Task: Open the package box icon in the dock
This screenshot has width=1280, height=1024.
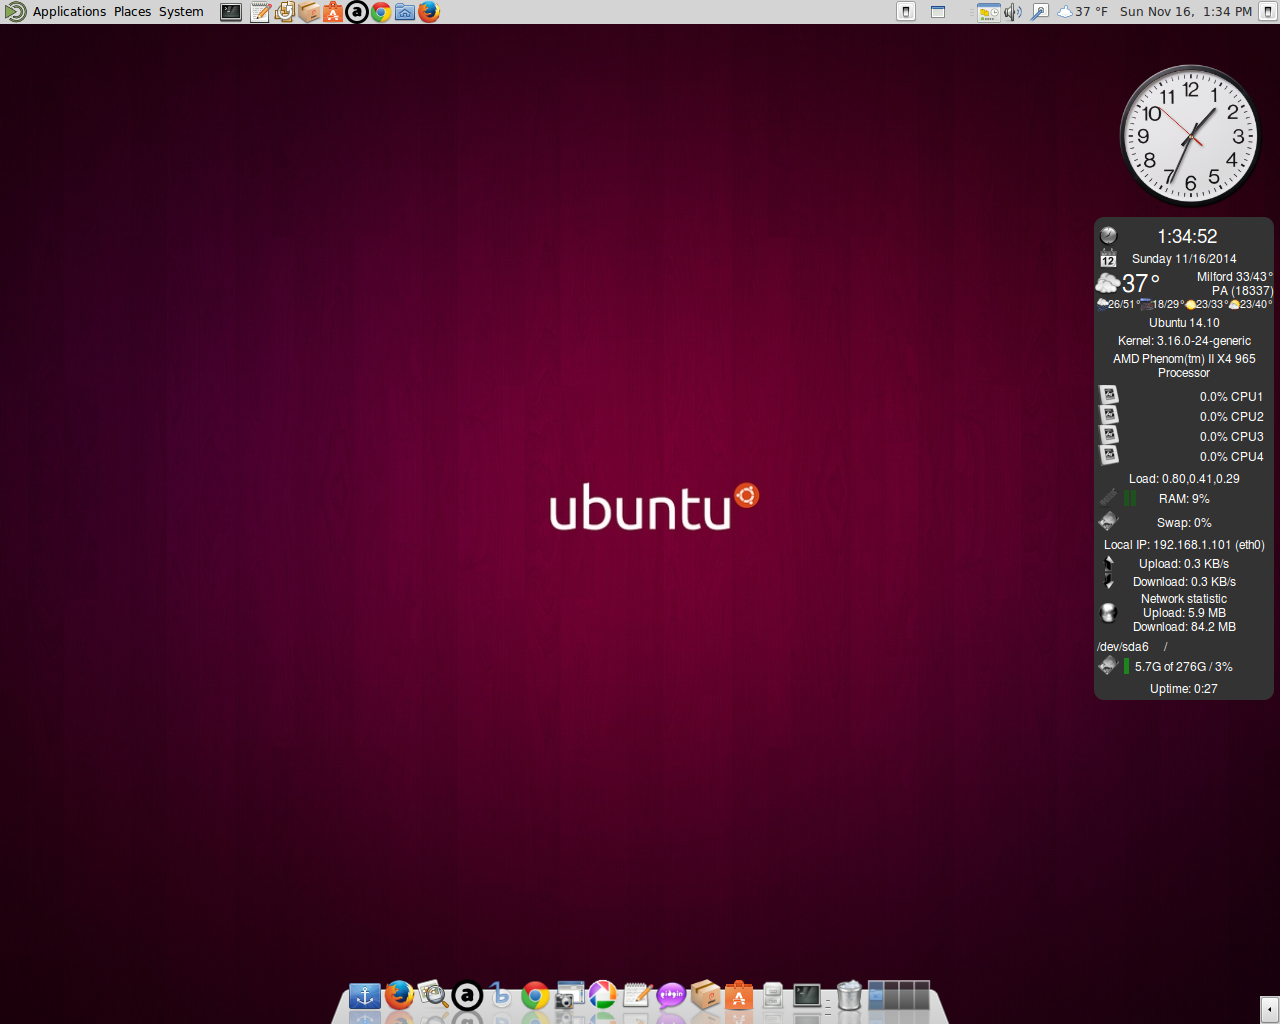Action: pyautogui.click(x=705, y=996)
